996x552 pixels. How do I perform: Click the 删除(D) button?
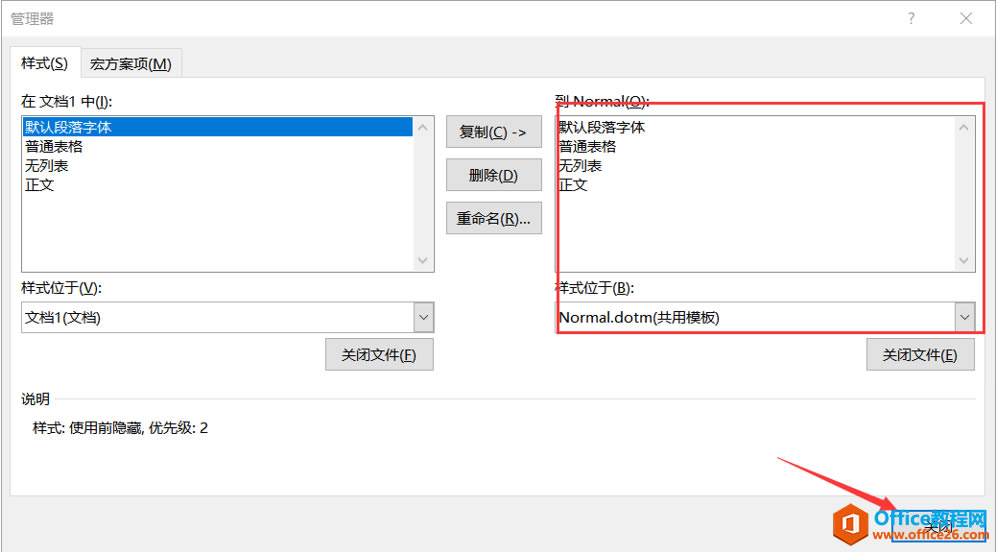[494, 175]
